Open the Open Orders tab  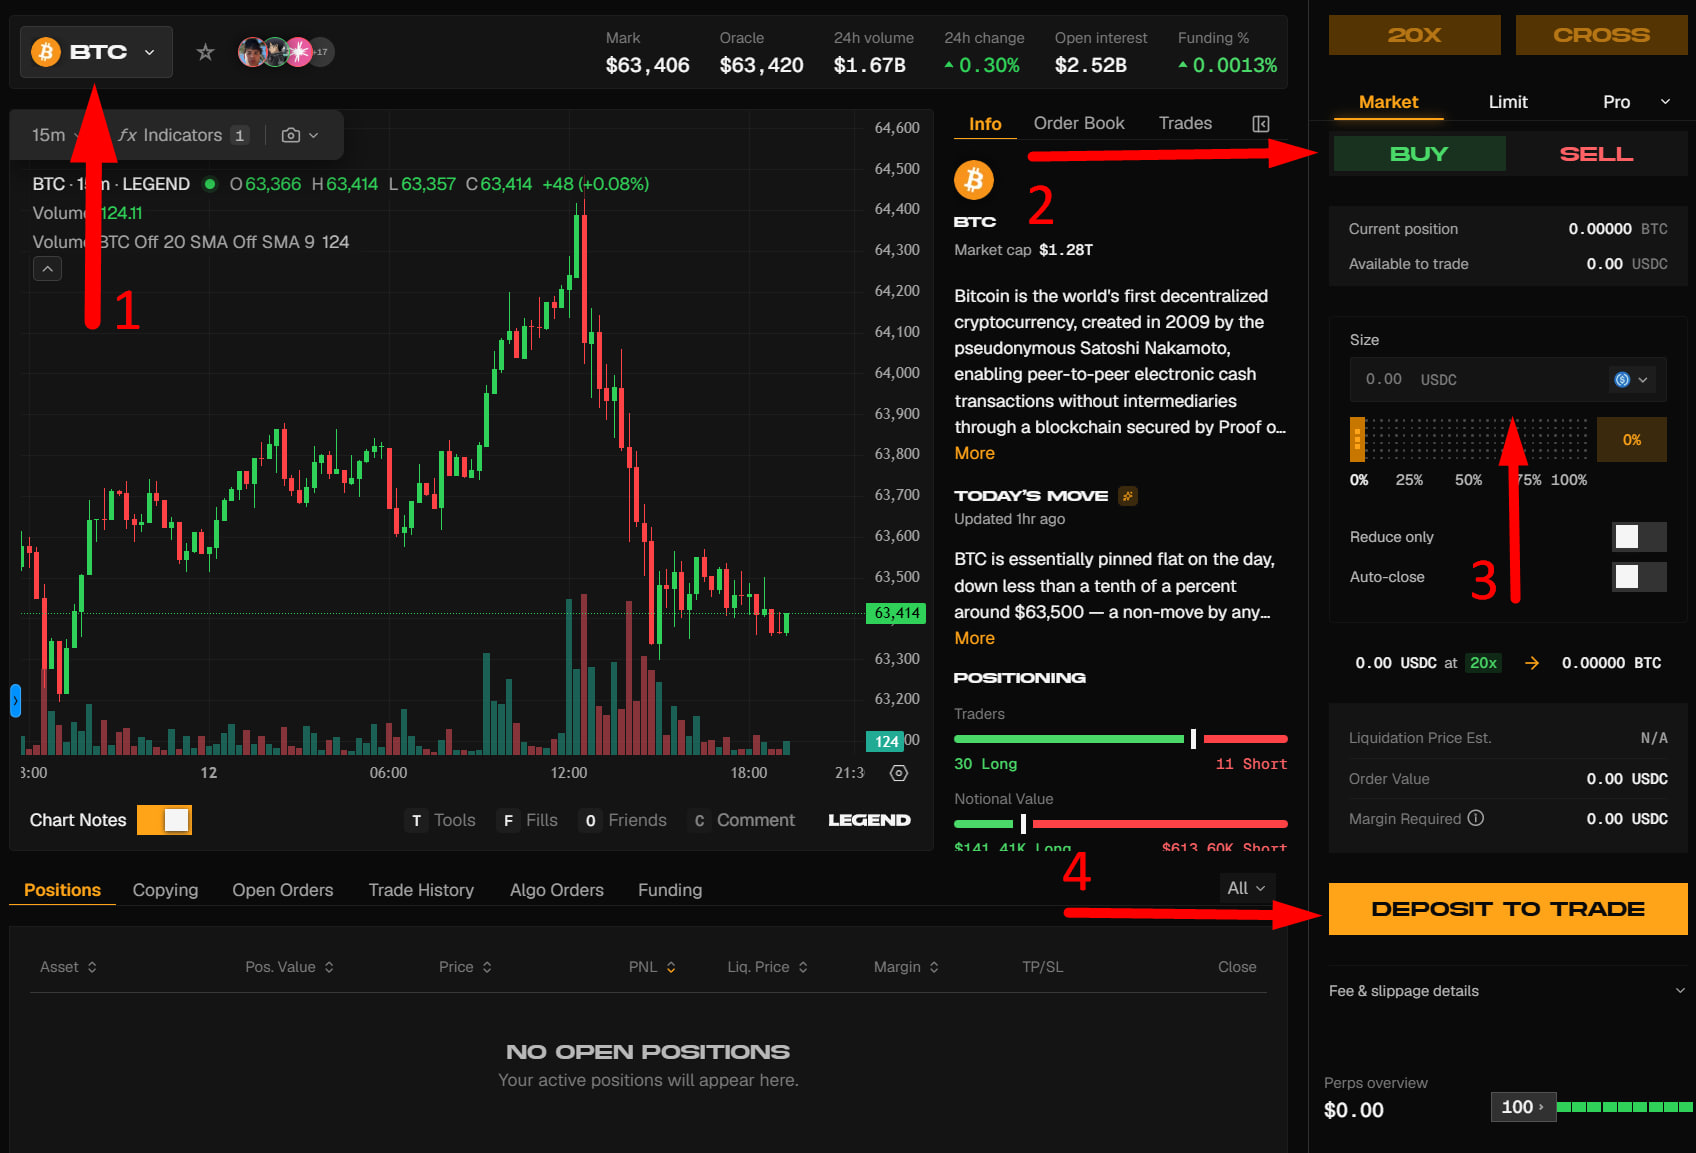(x=283, y=890)
